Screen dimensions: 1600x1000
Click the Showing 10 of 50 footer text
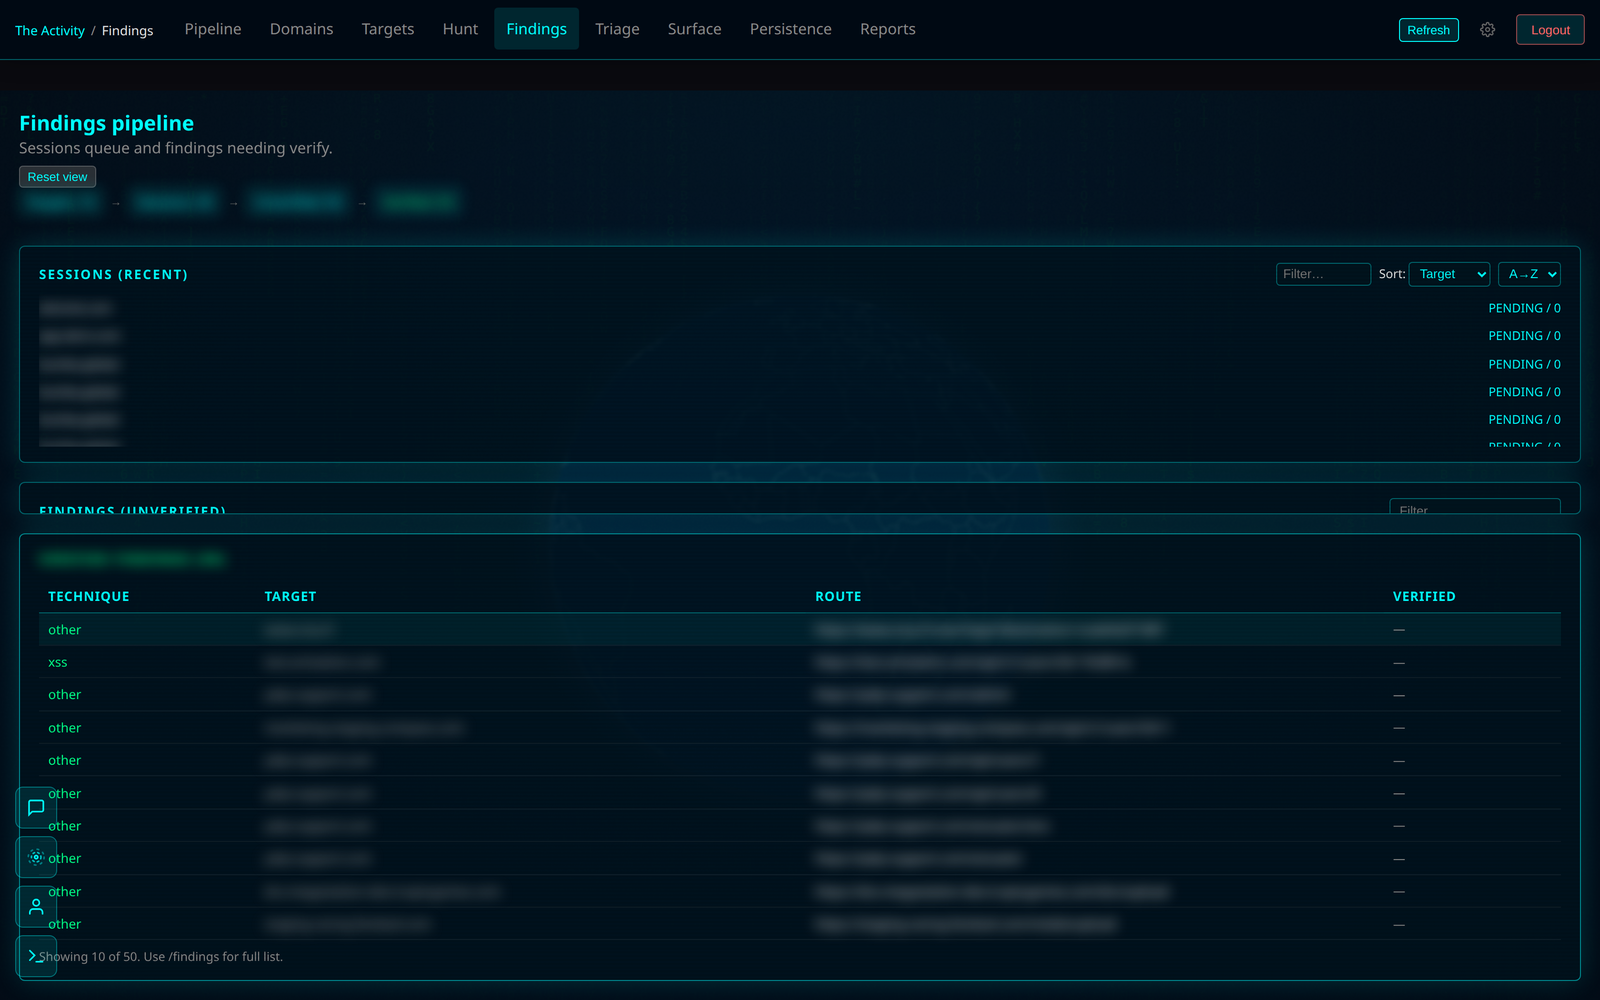coord(161,957)
